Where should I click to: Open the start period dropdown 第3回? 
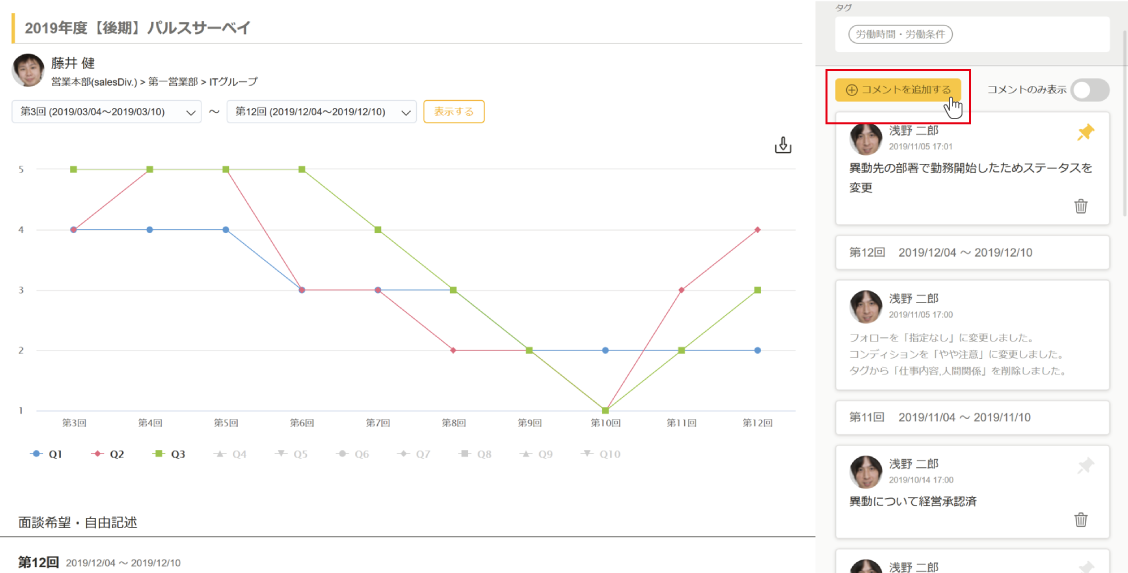(x=107, y=112)
